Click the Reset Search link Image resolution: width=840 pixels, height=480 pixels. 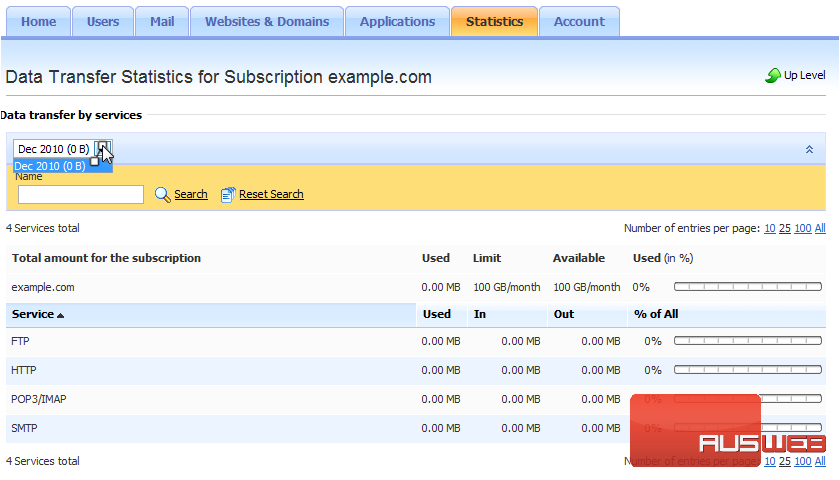point(271,195)
